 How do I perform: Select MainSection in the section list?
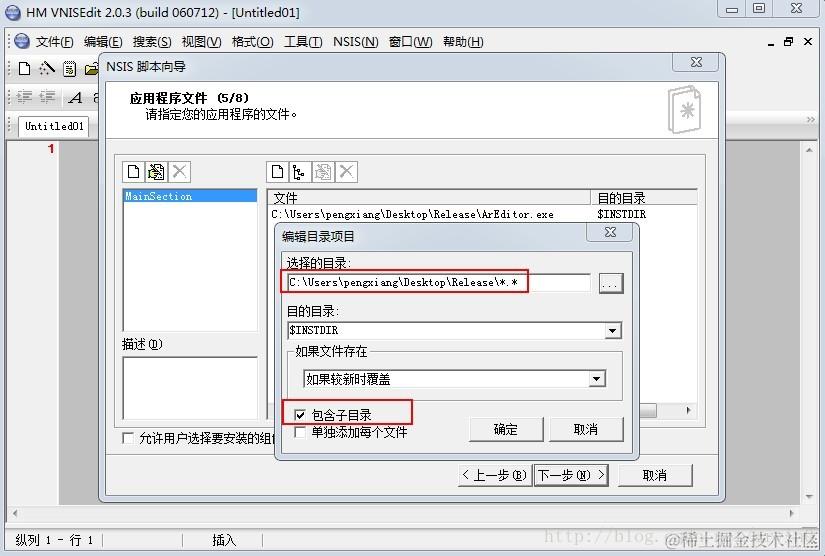(190, 196)
